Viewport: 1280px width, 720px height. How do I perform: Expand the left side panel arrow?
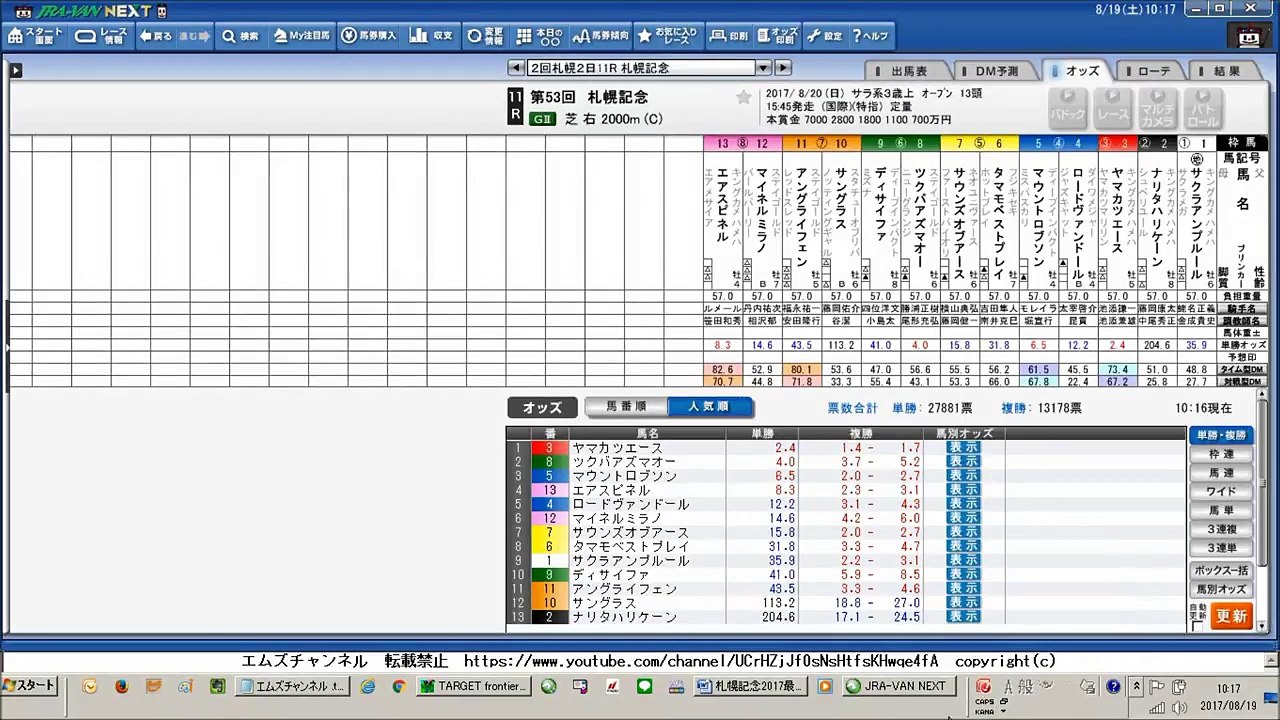coord(15,71)
